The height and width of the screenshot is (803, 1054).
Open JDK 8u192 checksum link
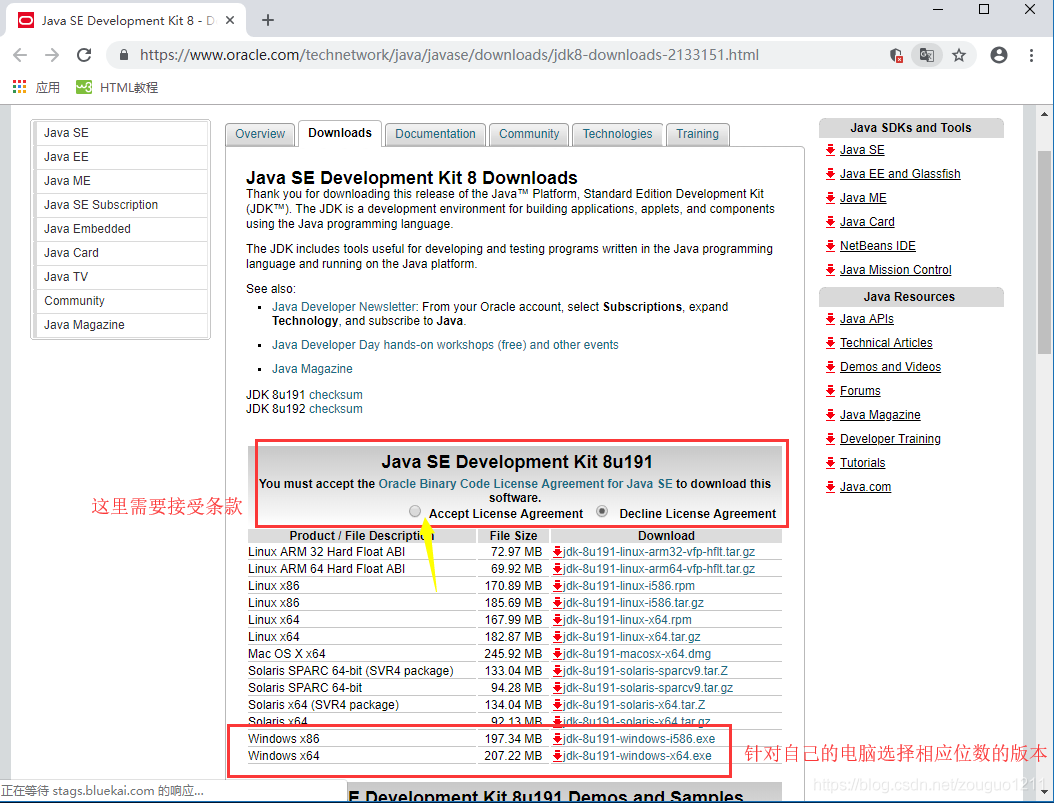click(335, 409)
